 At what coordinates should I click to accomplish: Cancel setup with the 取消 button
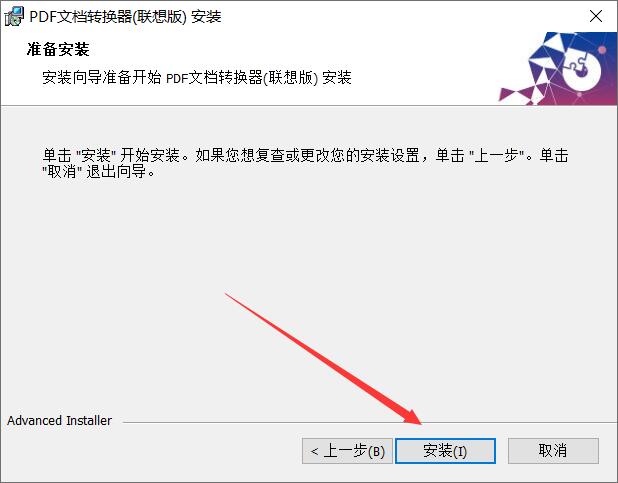pos(553,451)
